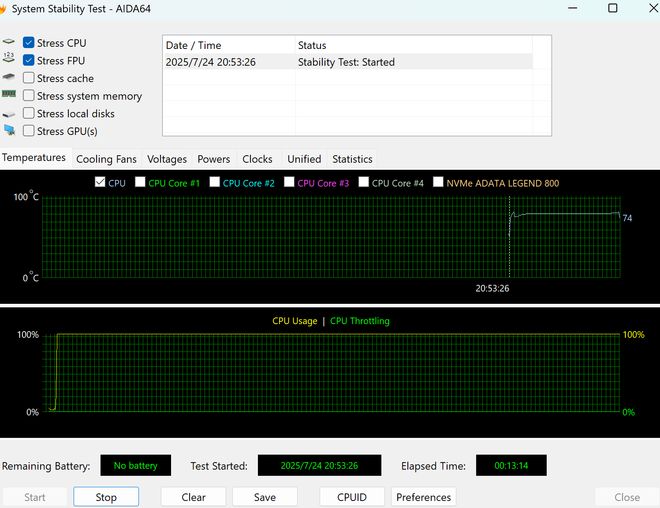
Task: Open the CPUID panel
Action: tap(351, 497)
